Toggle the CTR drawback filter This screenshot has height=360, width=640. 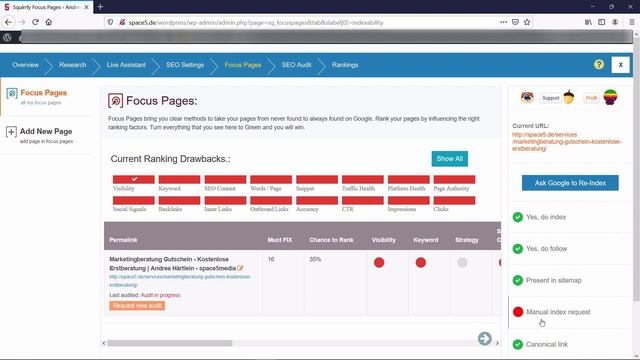pos(363,200)
